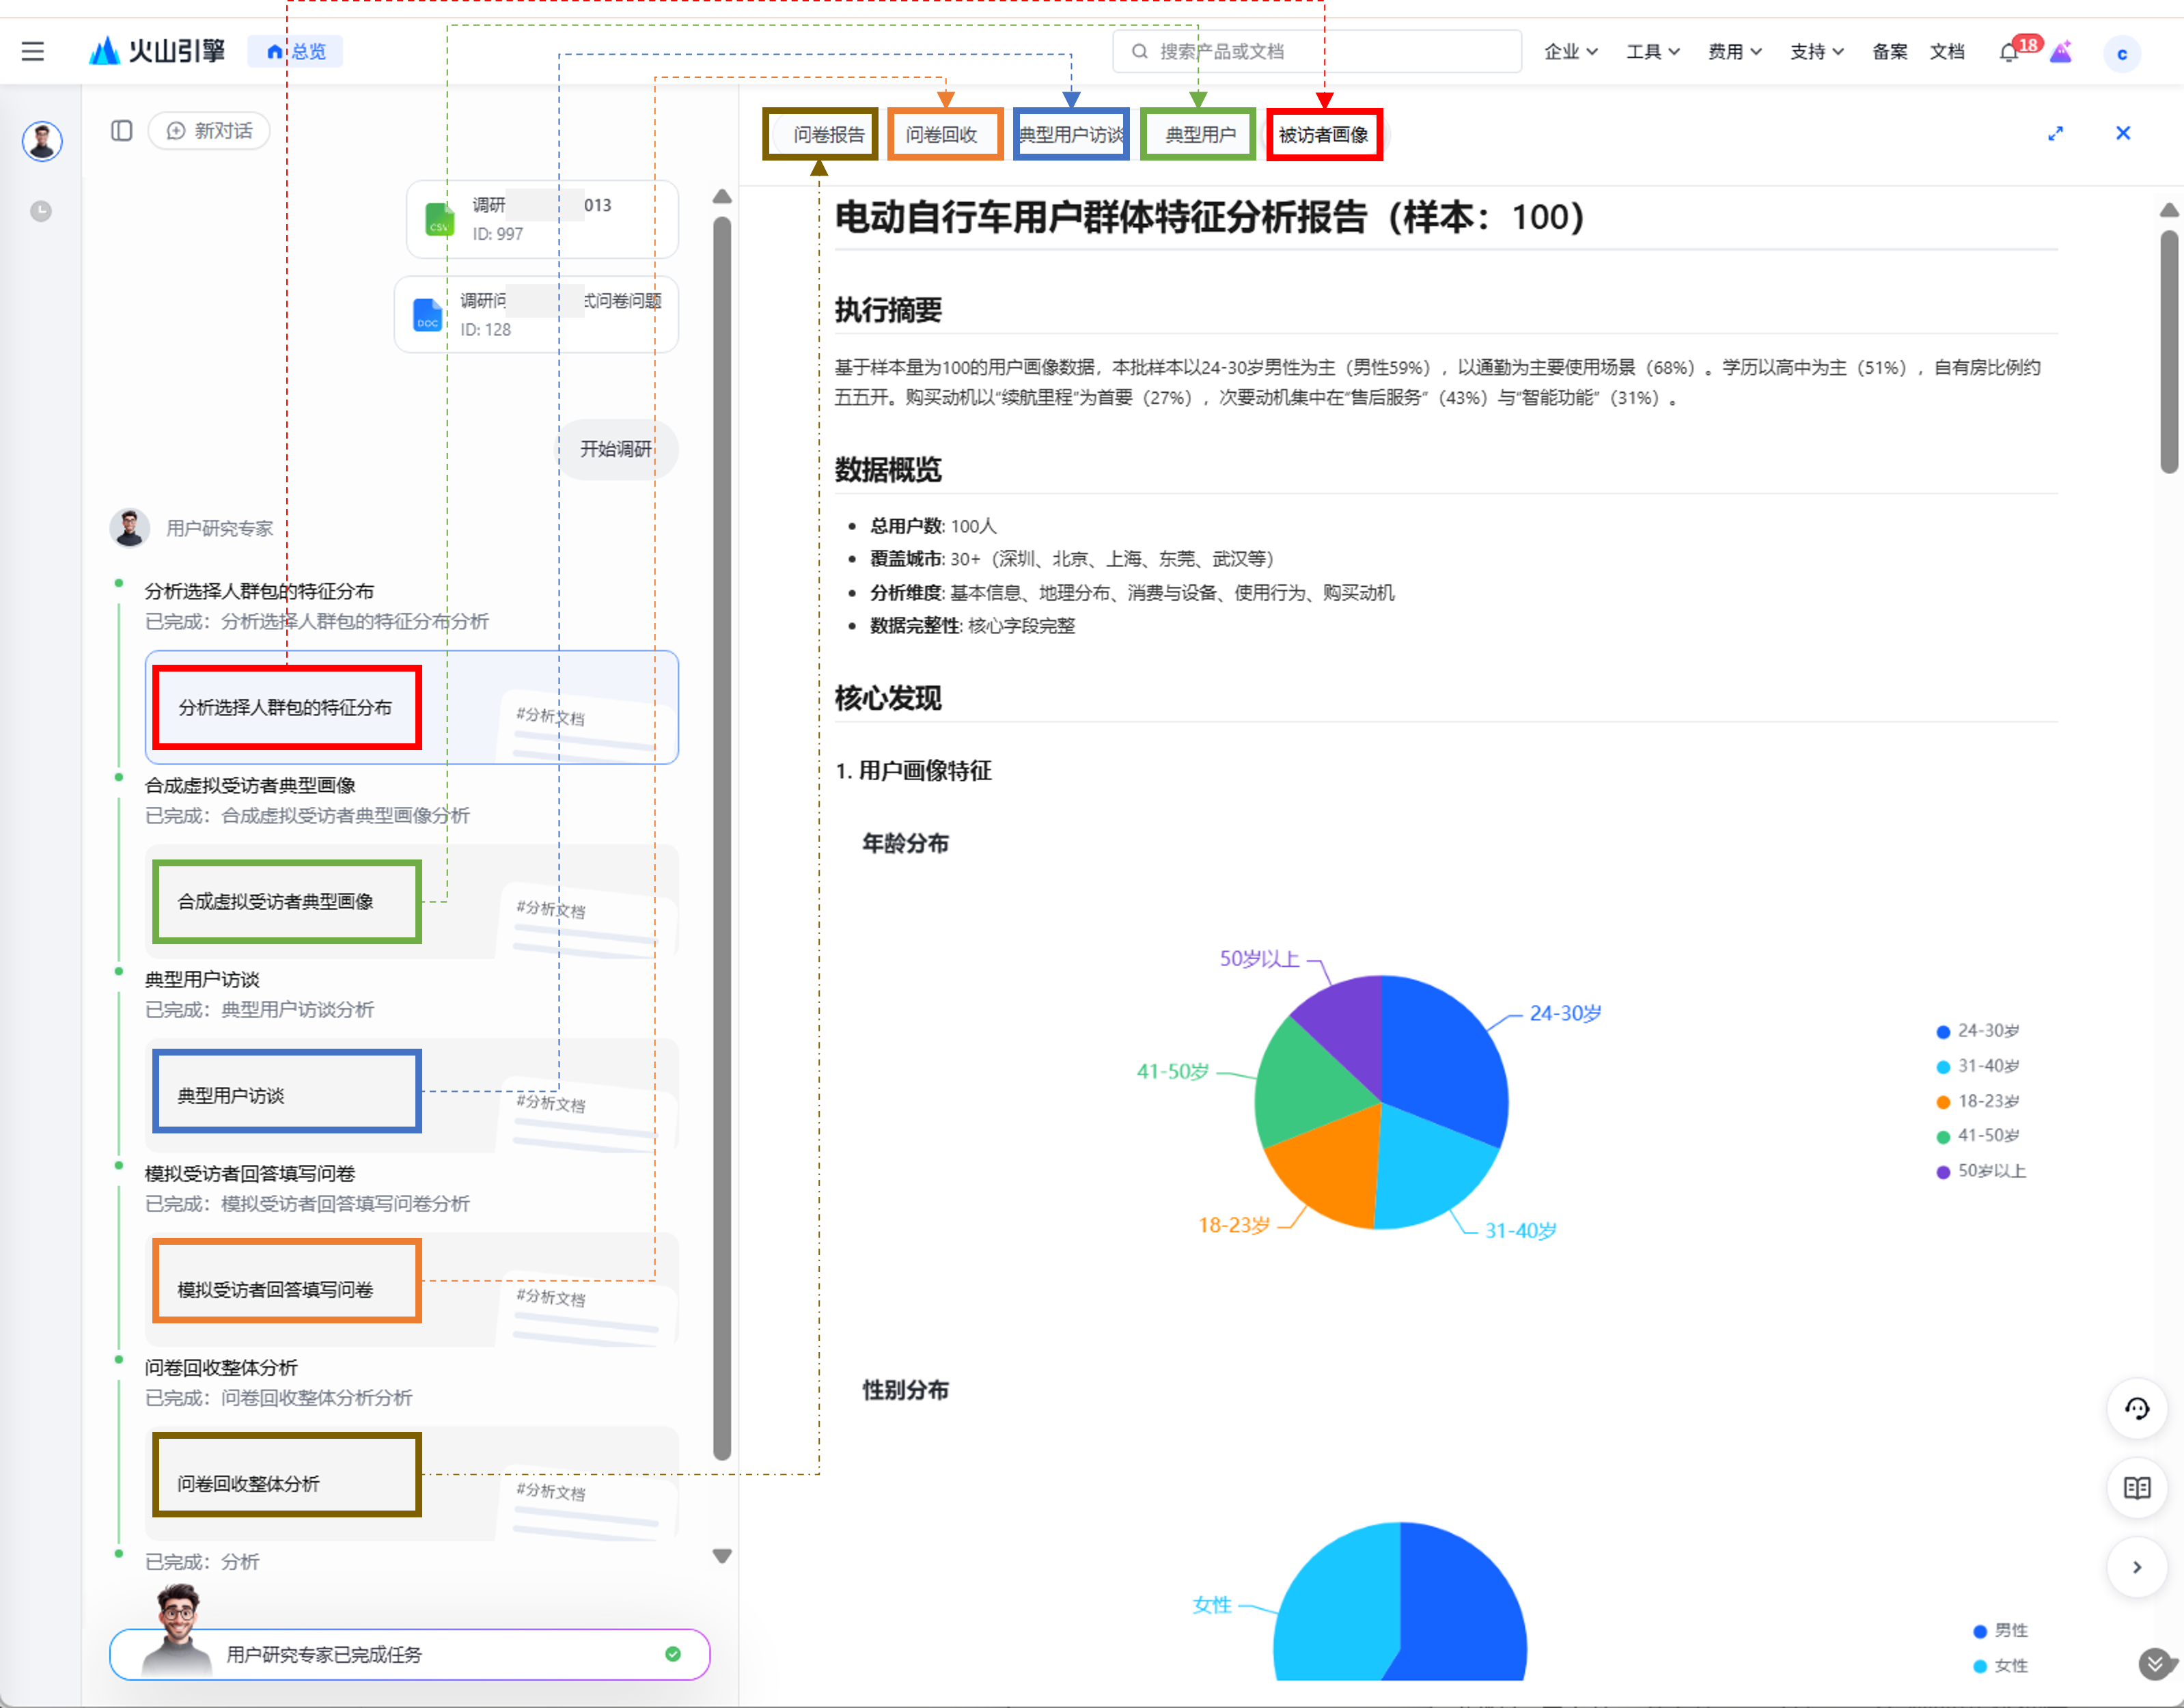Image resolution: width=2184 pixels, height=1708 pixels.
Task: Start a new chat with 新对话
Action: click(210, 131)
